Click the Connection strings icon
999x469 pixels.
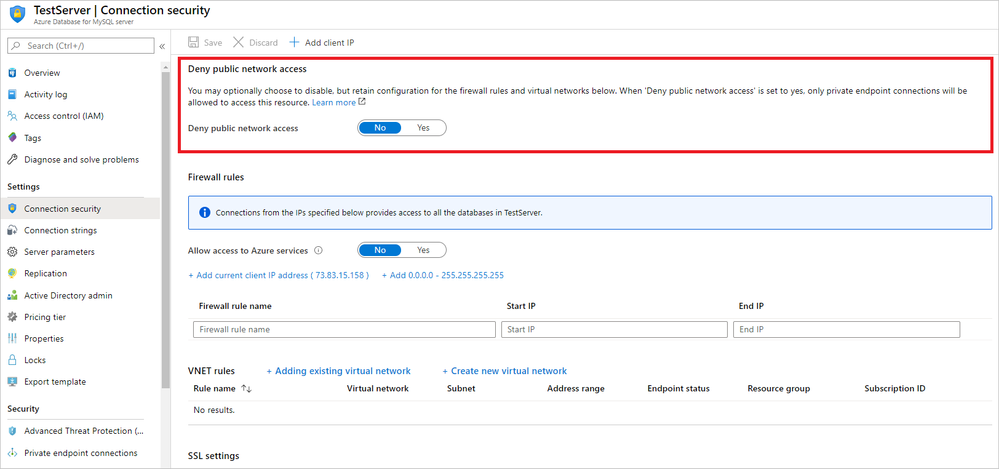[11, 230]
